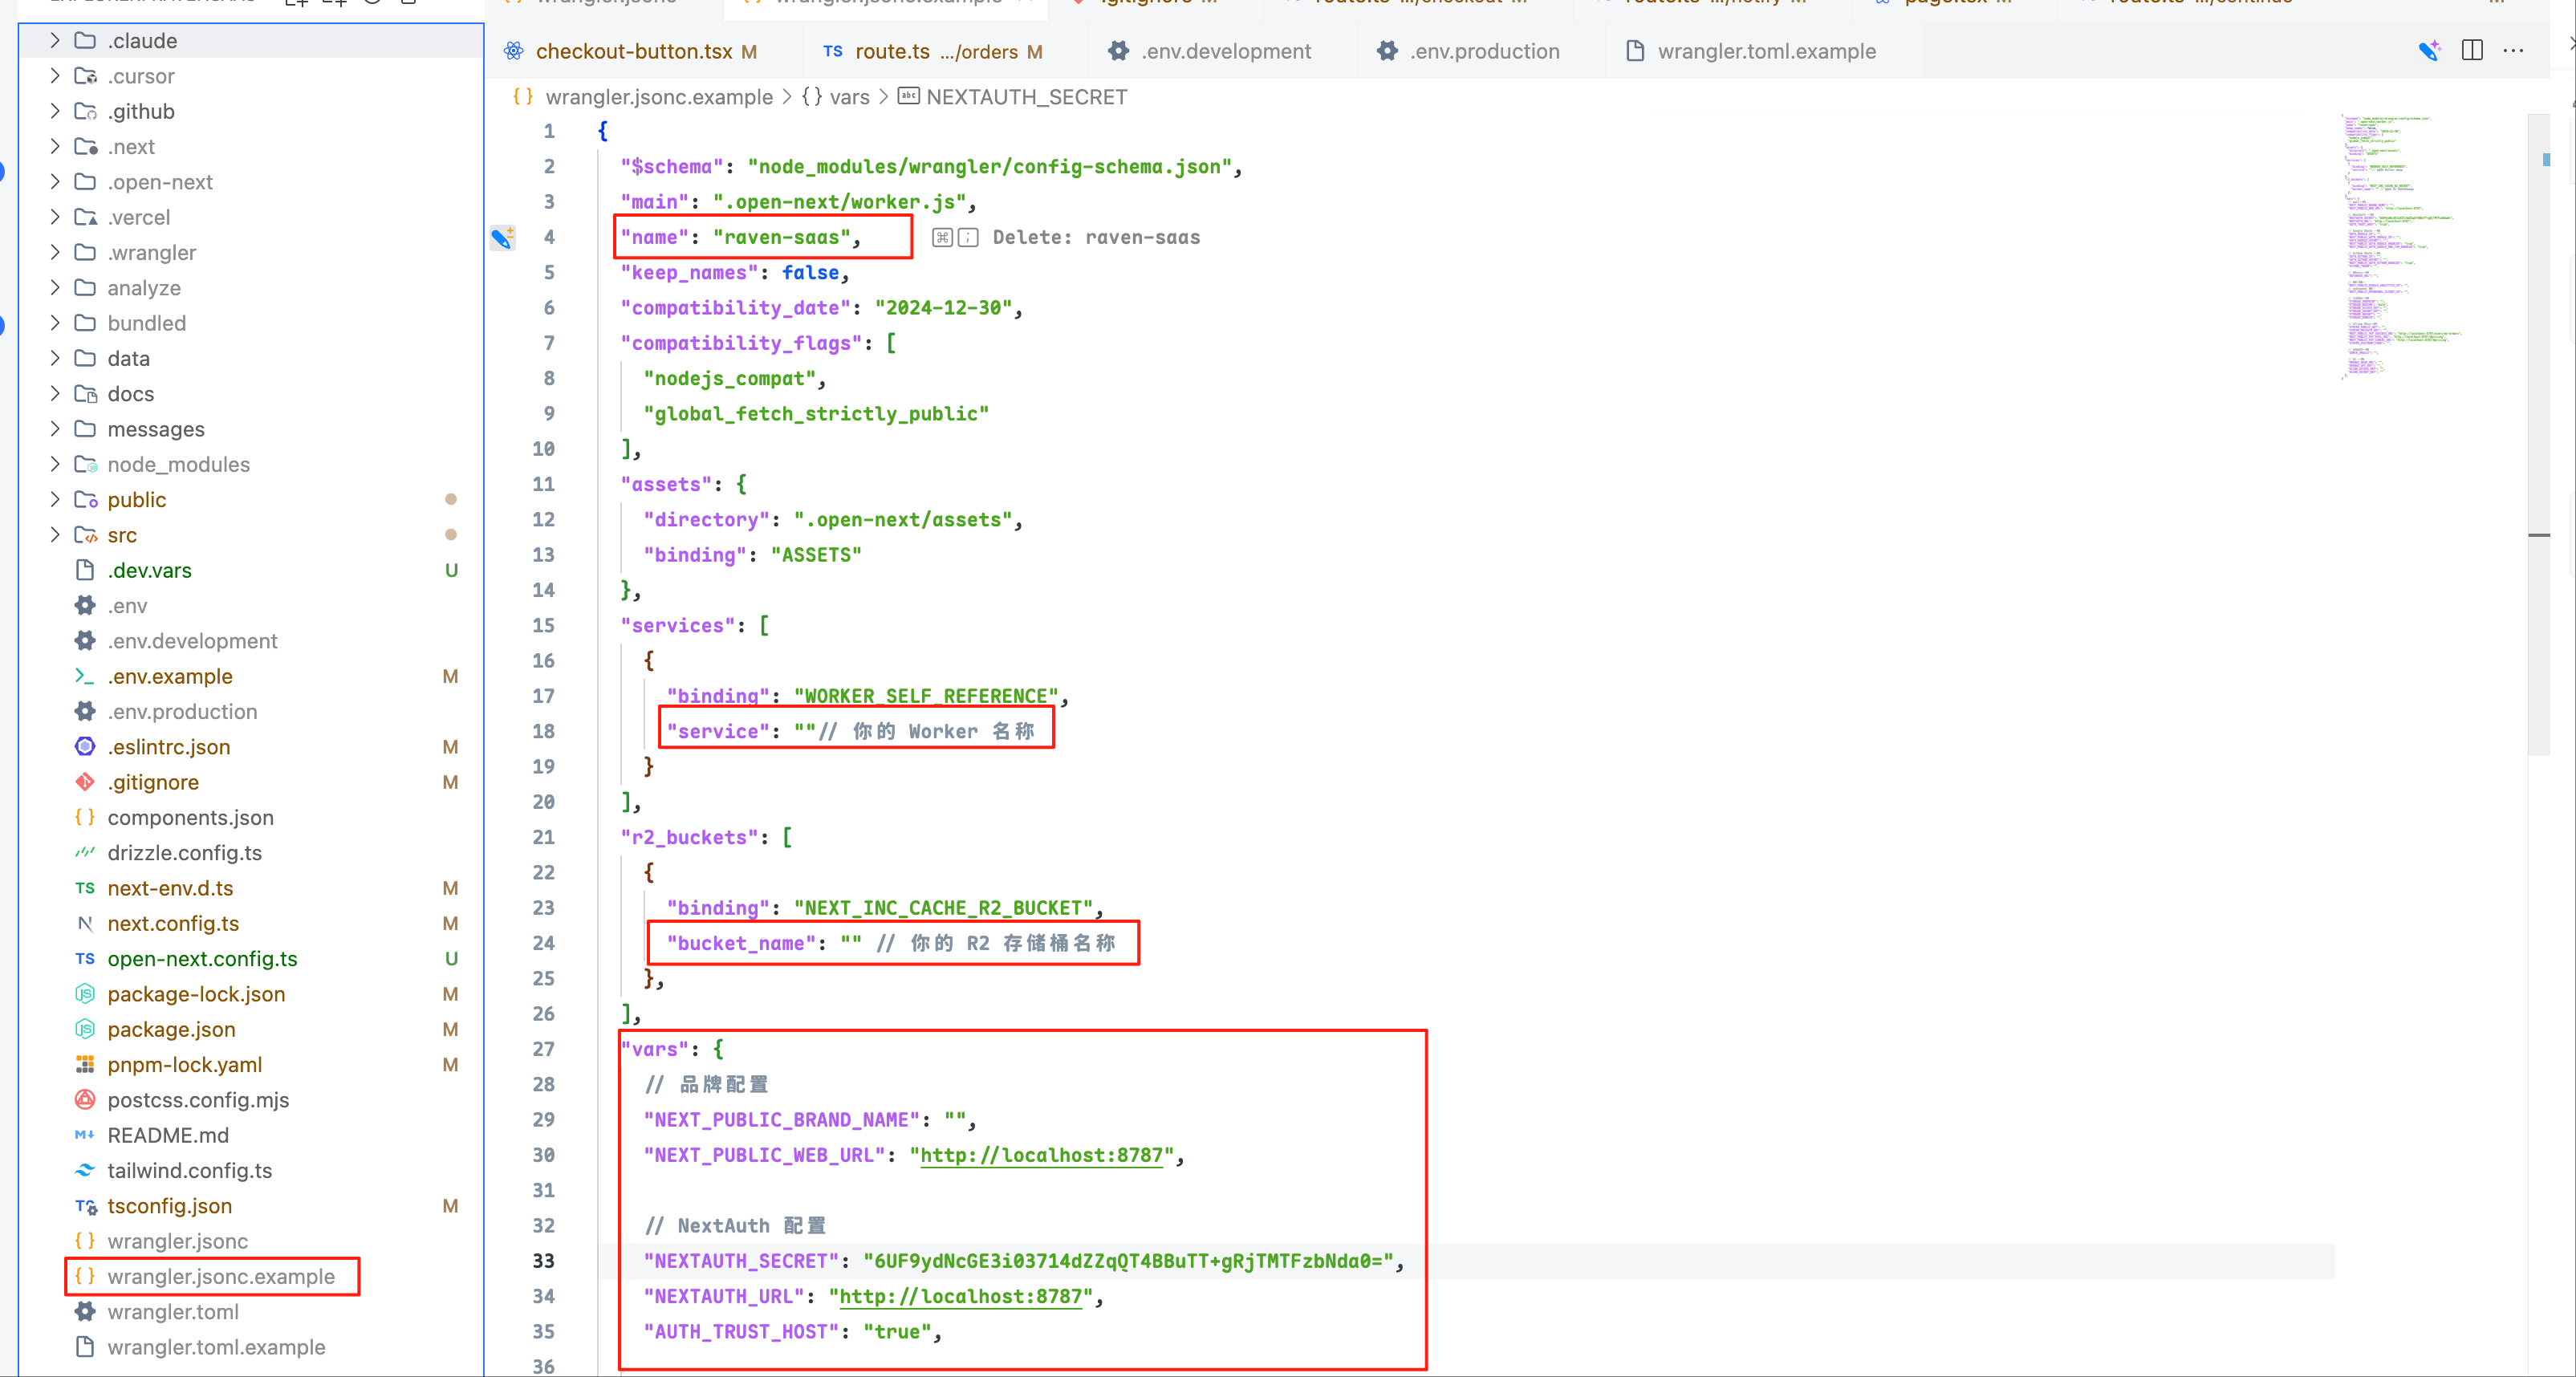Click the .dev.vars file icon
This screenshot has height=1377, width=2576.
[85, 570]
